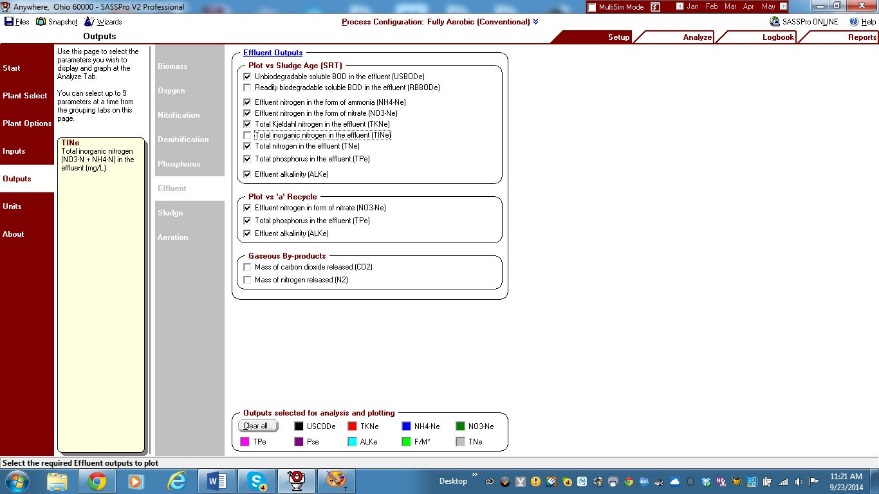Launch Google Chrome from the taskbar
Screen dimensions: 879x494
click(x=96, y=481)
